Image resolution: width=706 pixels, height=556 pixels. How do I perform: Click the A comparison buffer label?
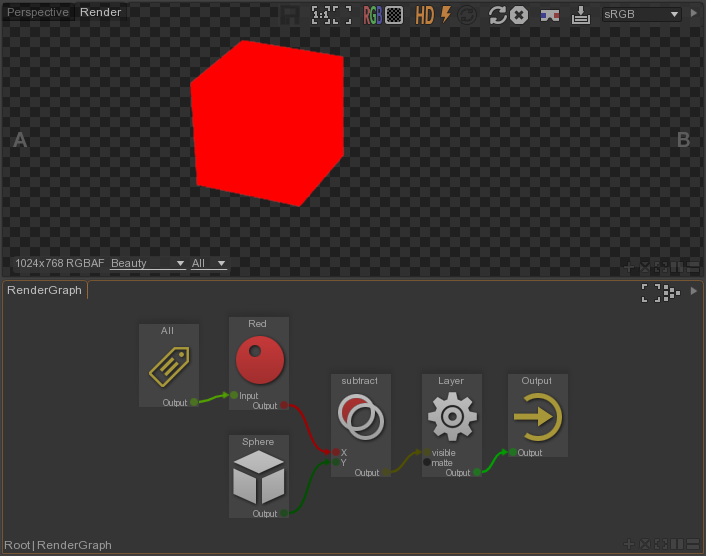click(19, 141)
